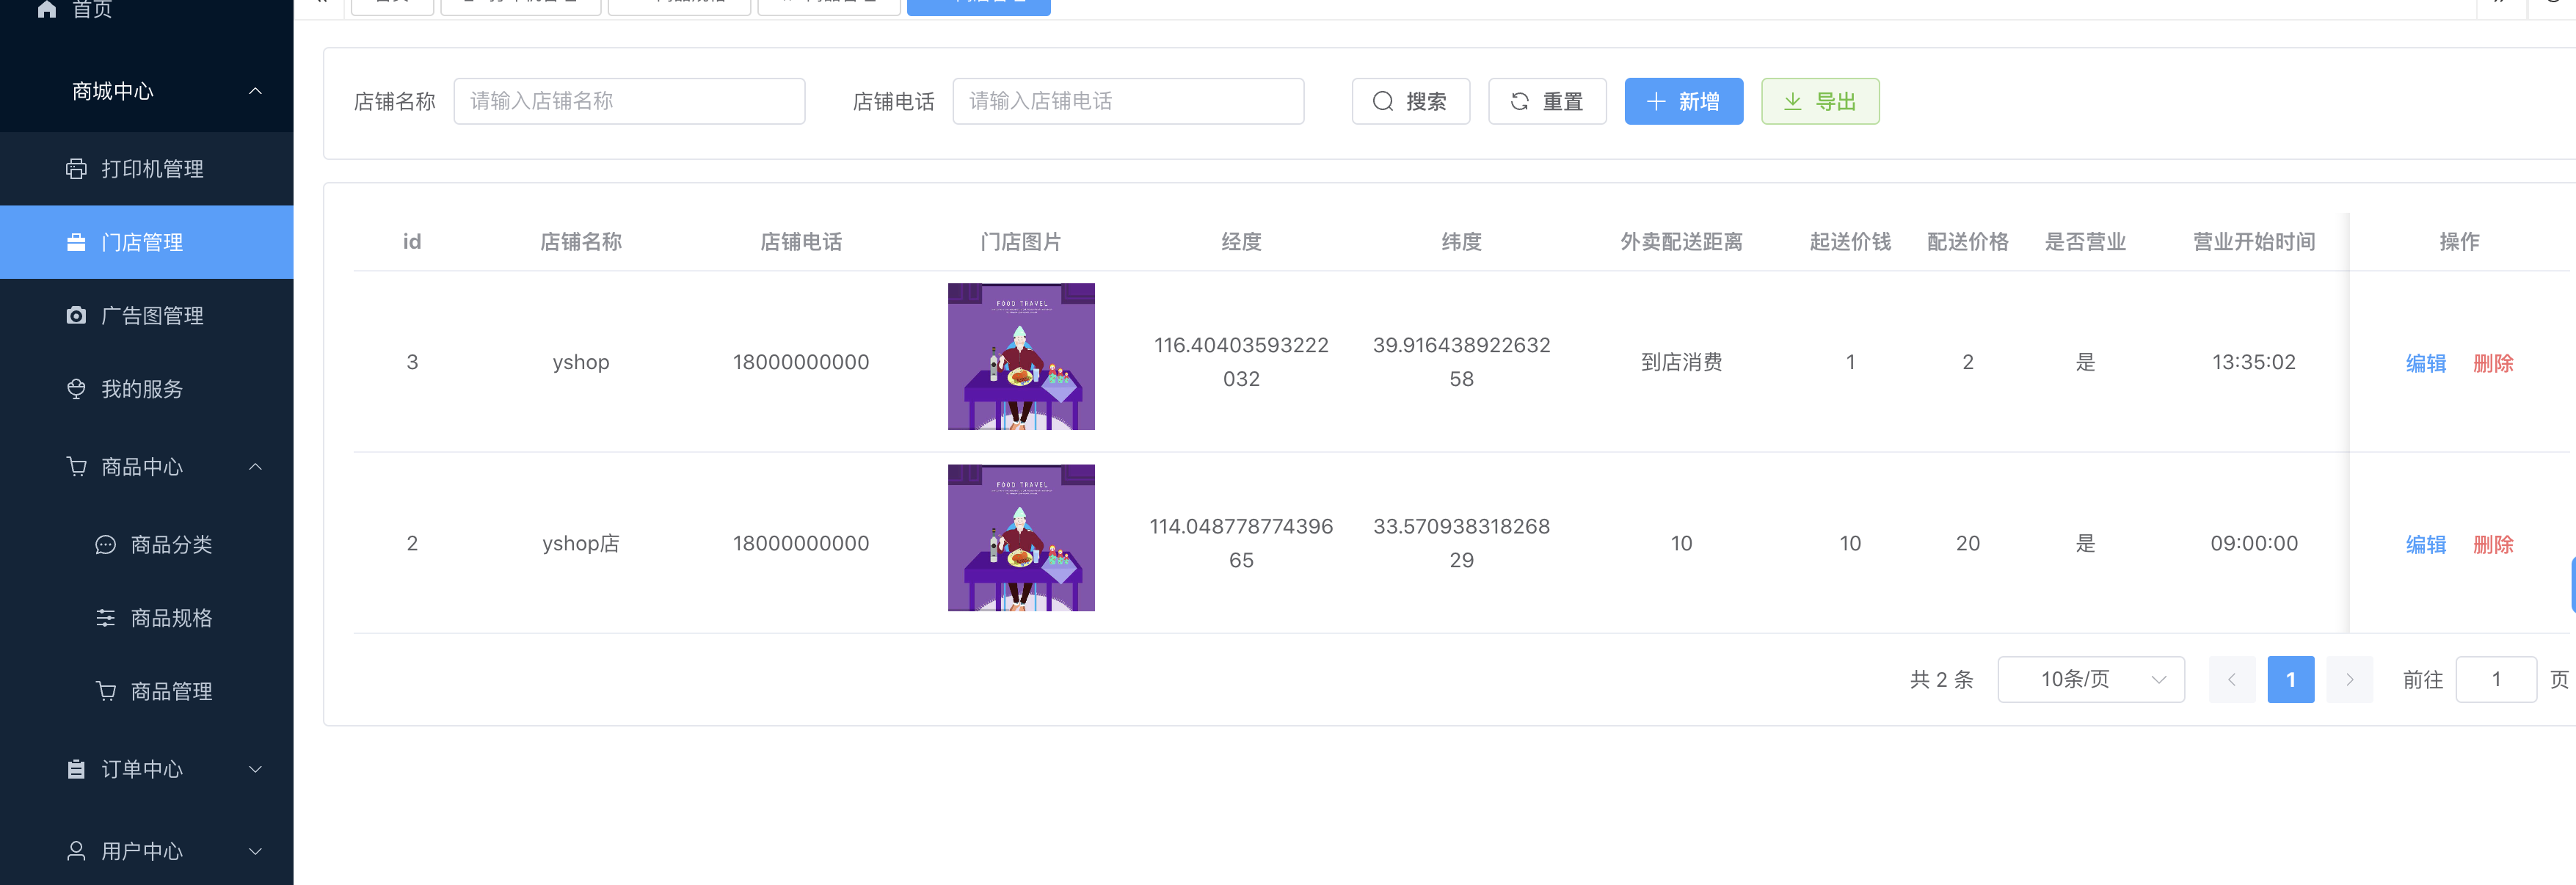
Task: Select the 商品规格 sliders icon
Action: (106, 617)
